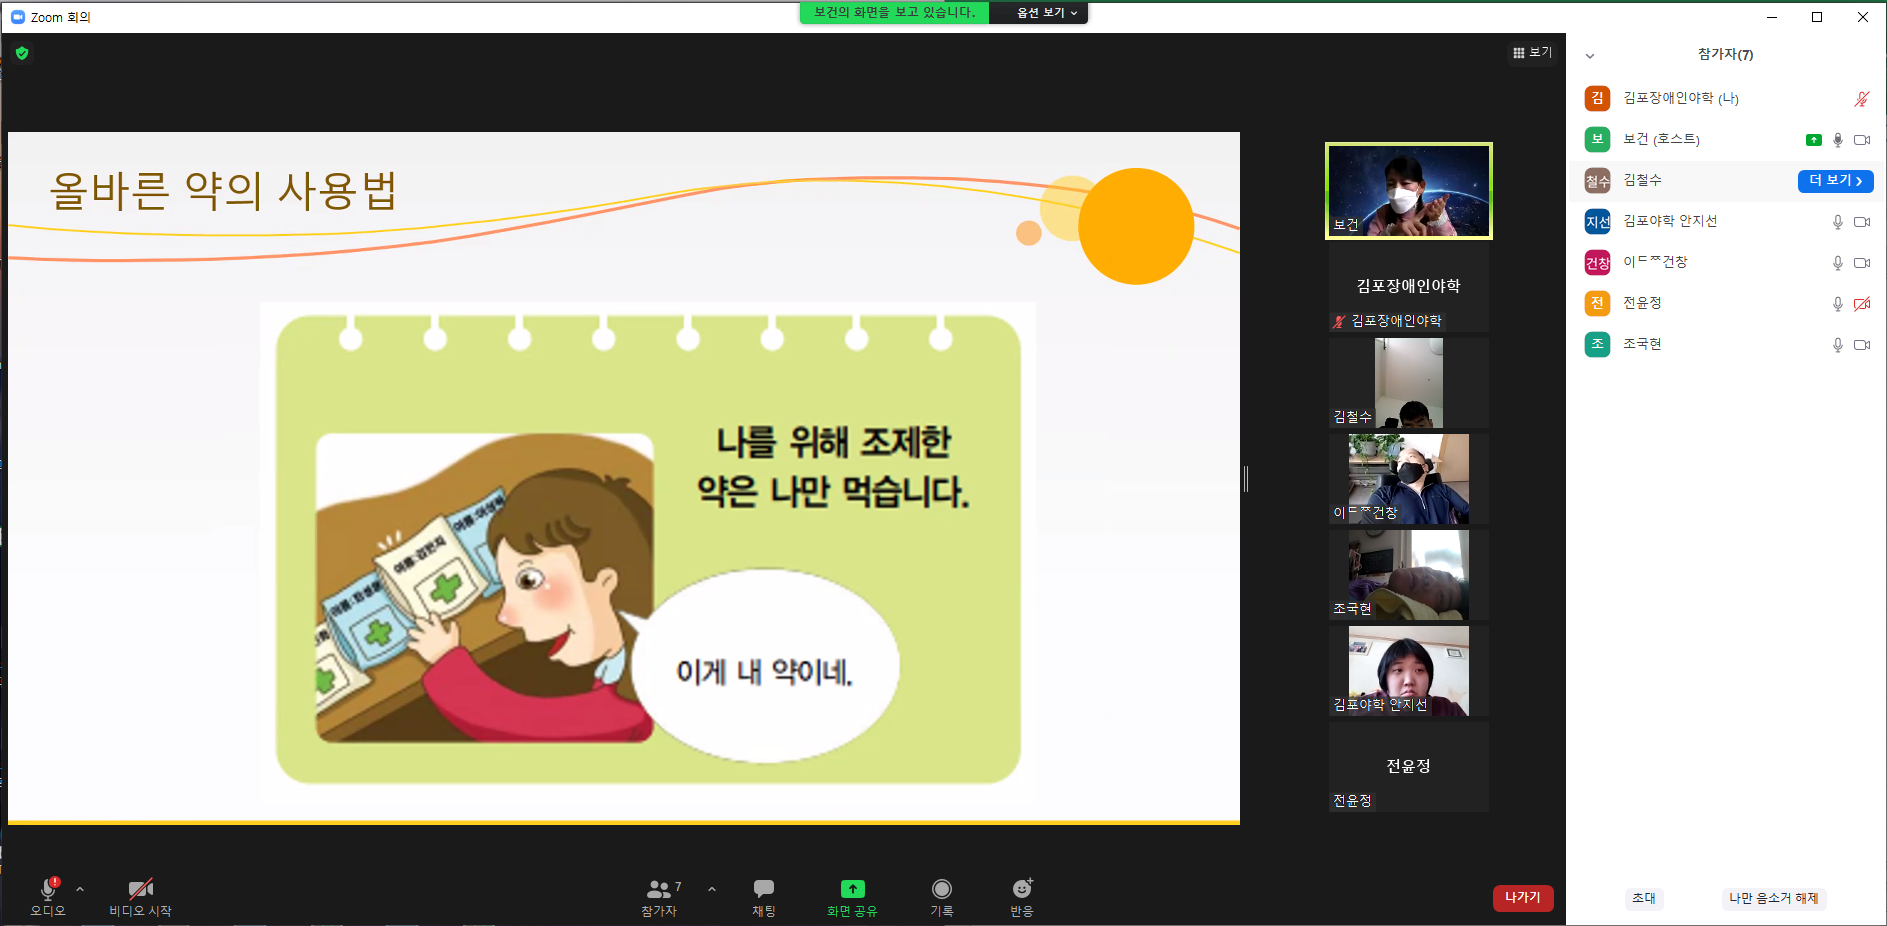The image size is (1887, 926).
Task: Select the 전윤정 video tile
Action: coord(1409,767)
